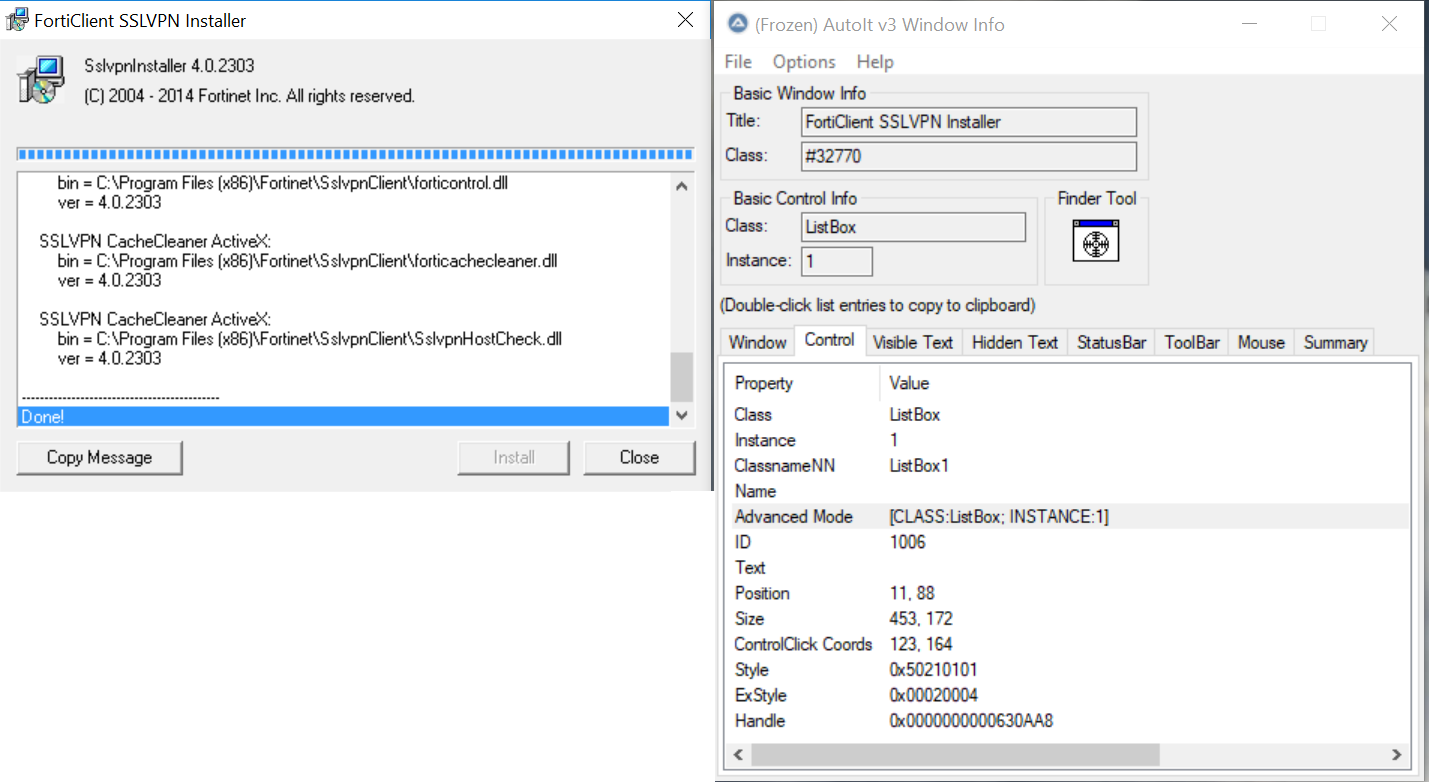Screen dimensions: 1429x782
Task: Open the File menu in AutoIt
Action: 738,62
